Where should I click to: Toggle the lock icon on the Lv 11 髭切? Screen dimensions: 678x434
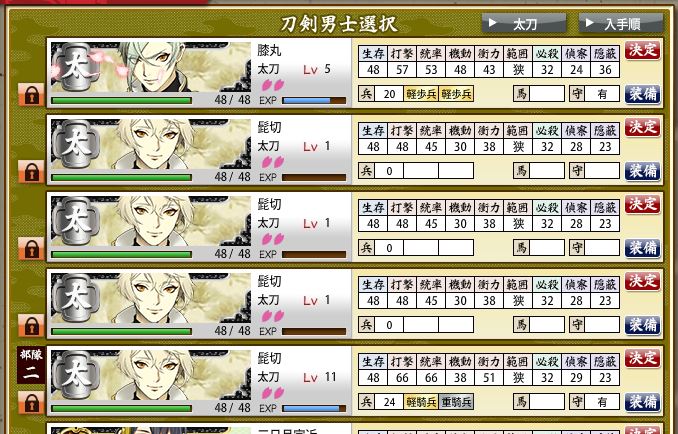pyautogui.click(x=31, y=402)
